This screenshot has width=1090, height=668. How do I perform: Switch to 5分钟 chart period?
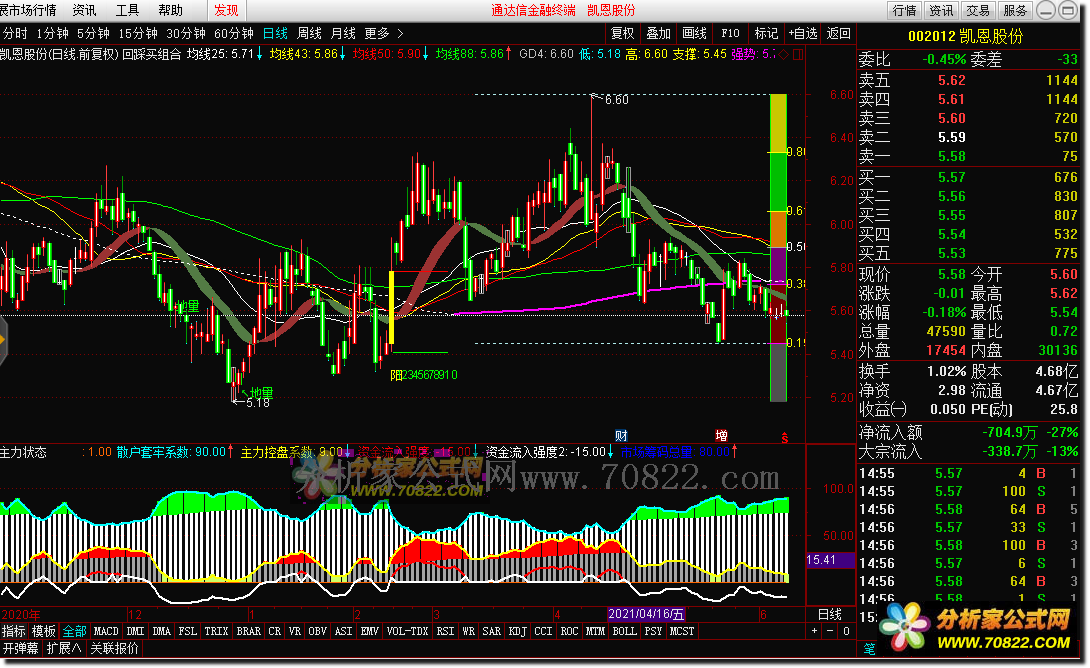[x=93, y=33]
